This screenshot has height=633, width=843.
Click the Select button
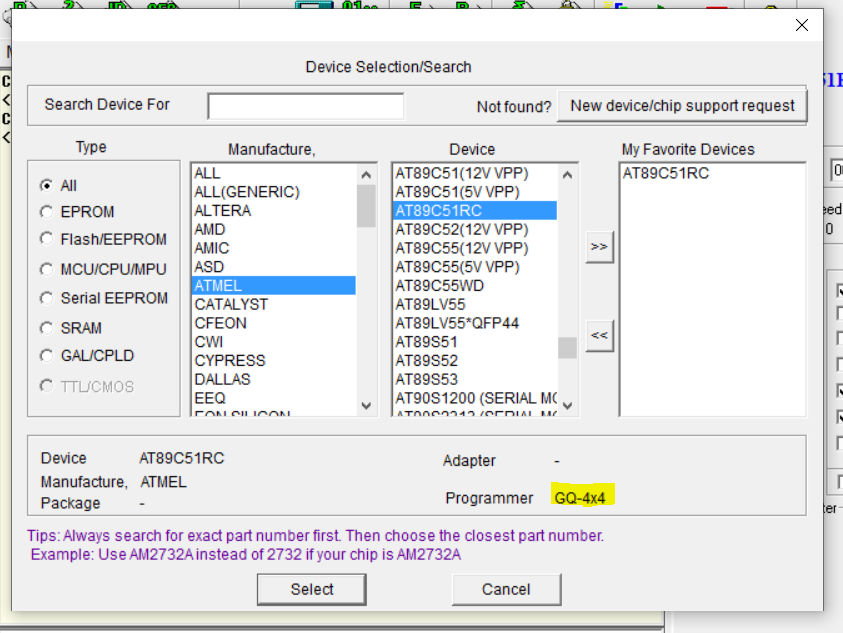tap(312, 589)
